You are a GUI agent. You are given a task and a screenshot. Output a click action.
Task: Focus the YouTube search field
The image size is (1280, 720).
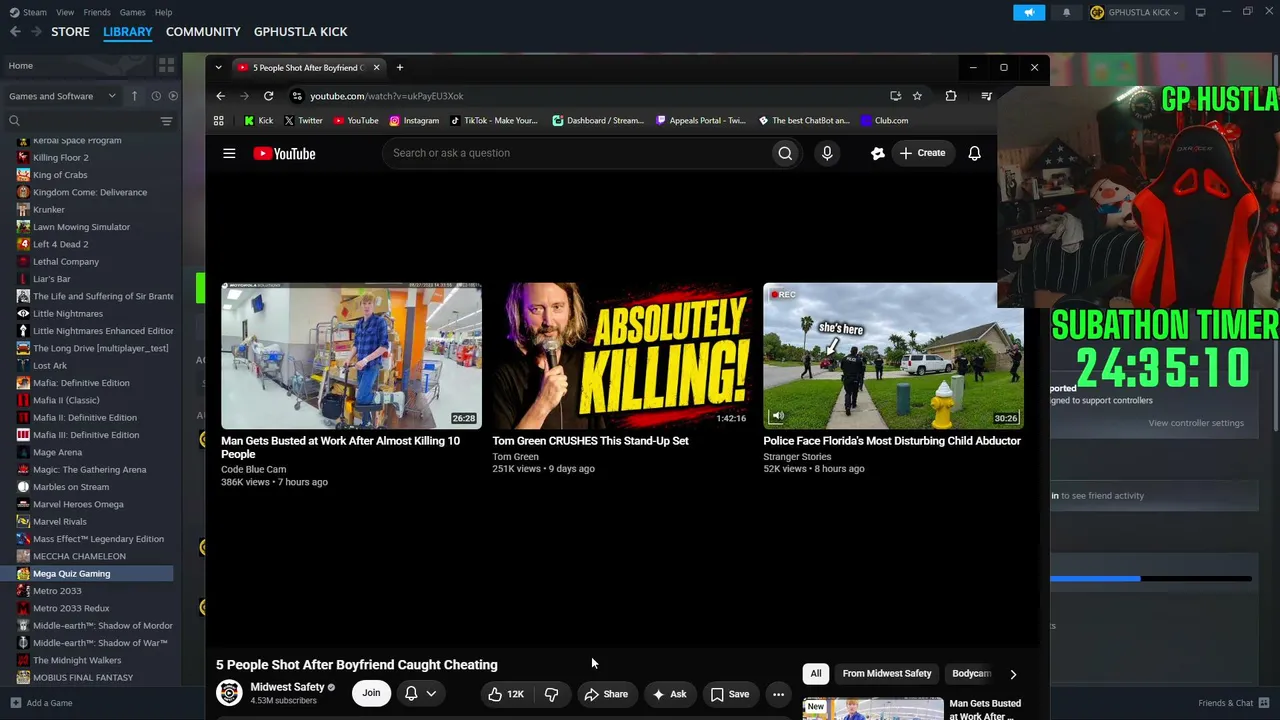[575, 153]
